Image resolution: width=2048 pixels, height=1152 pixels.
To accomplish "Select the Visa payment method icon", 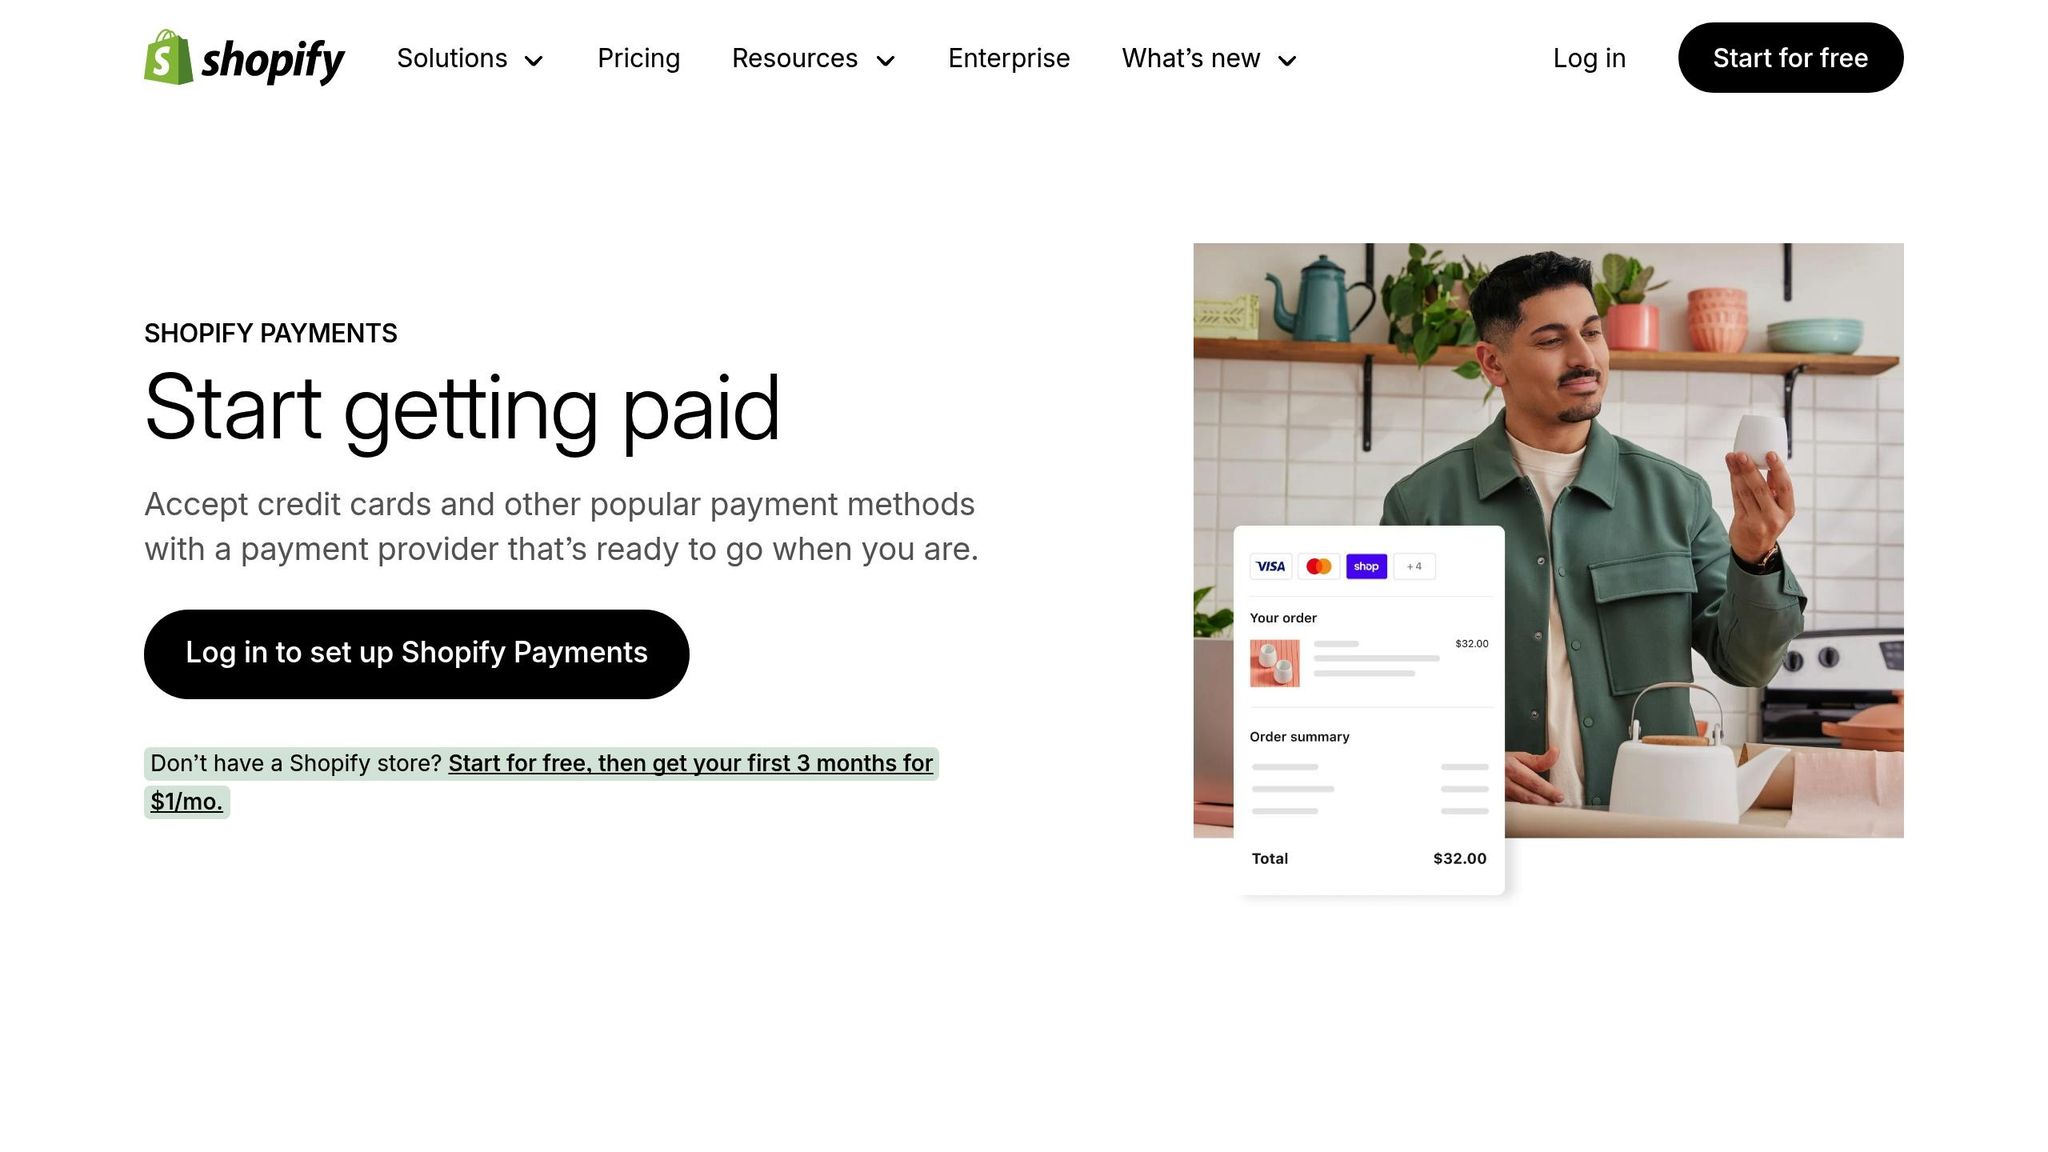I will pos(1271,566).
